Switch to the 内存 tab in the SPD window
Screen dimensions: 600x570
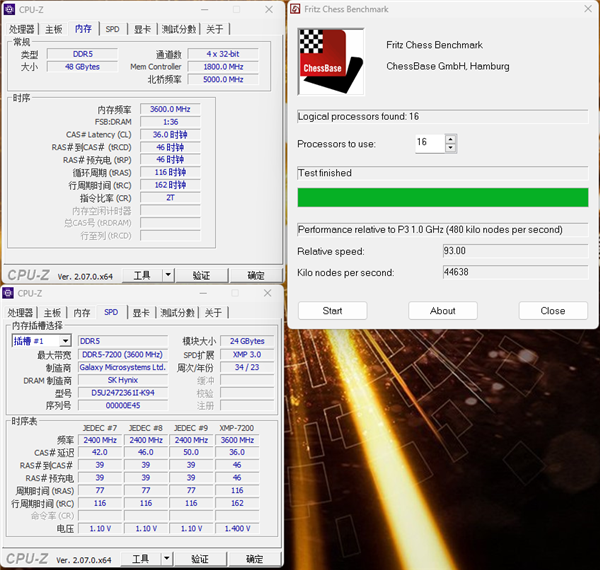(82, 313)
